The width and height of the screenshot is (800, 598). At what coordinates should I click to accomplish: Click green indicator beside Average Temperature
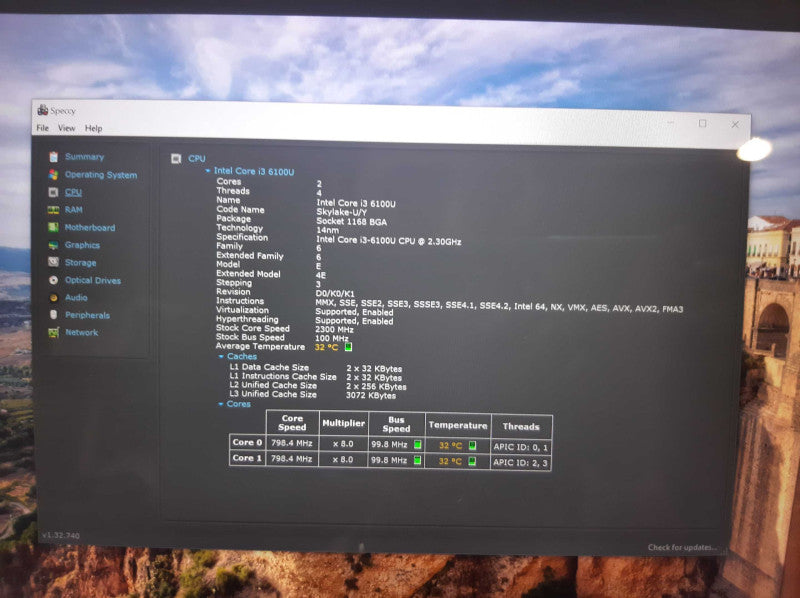(348, 347)
